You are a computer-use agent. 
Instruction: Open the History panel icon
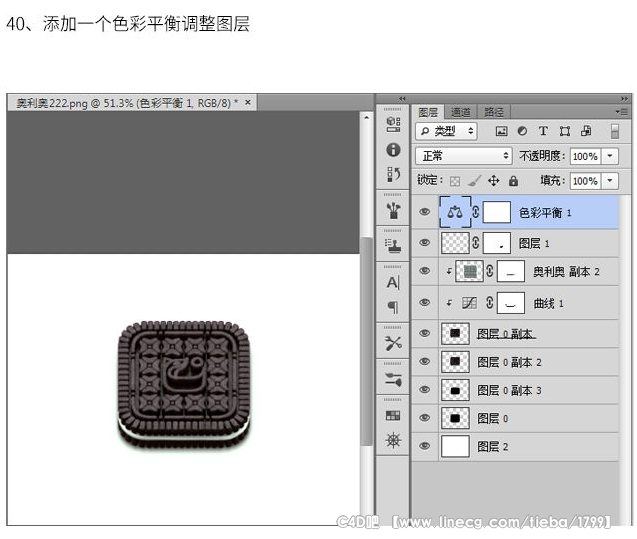(x=393, y=174)
